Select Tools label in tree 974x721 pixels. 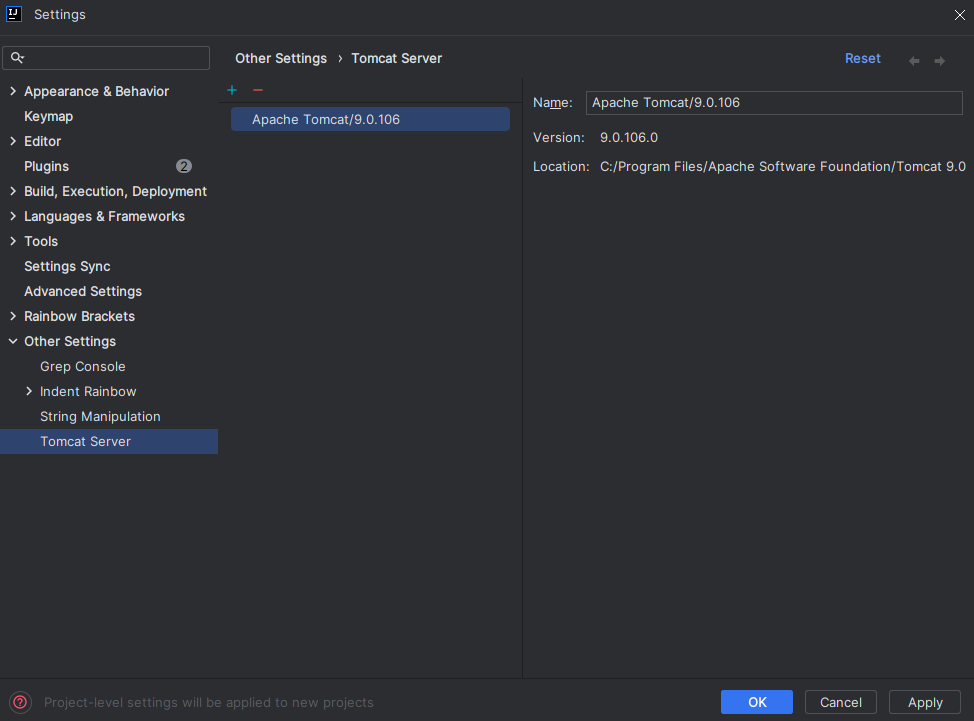[41, 241]
